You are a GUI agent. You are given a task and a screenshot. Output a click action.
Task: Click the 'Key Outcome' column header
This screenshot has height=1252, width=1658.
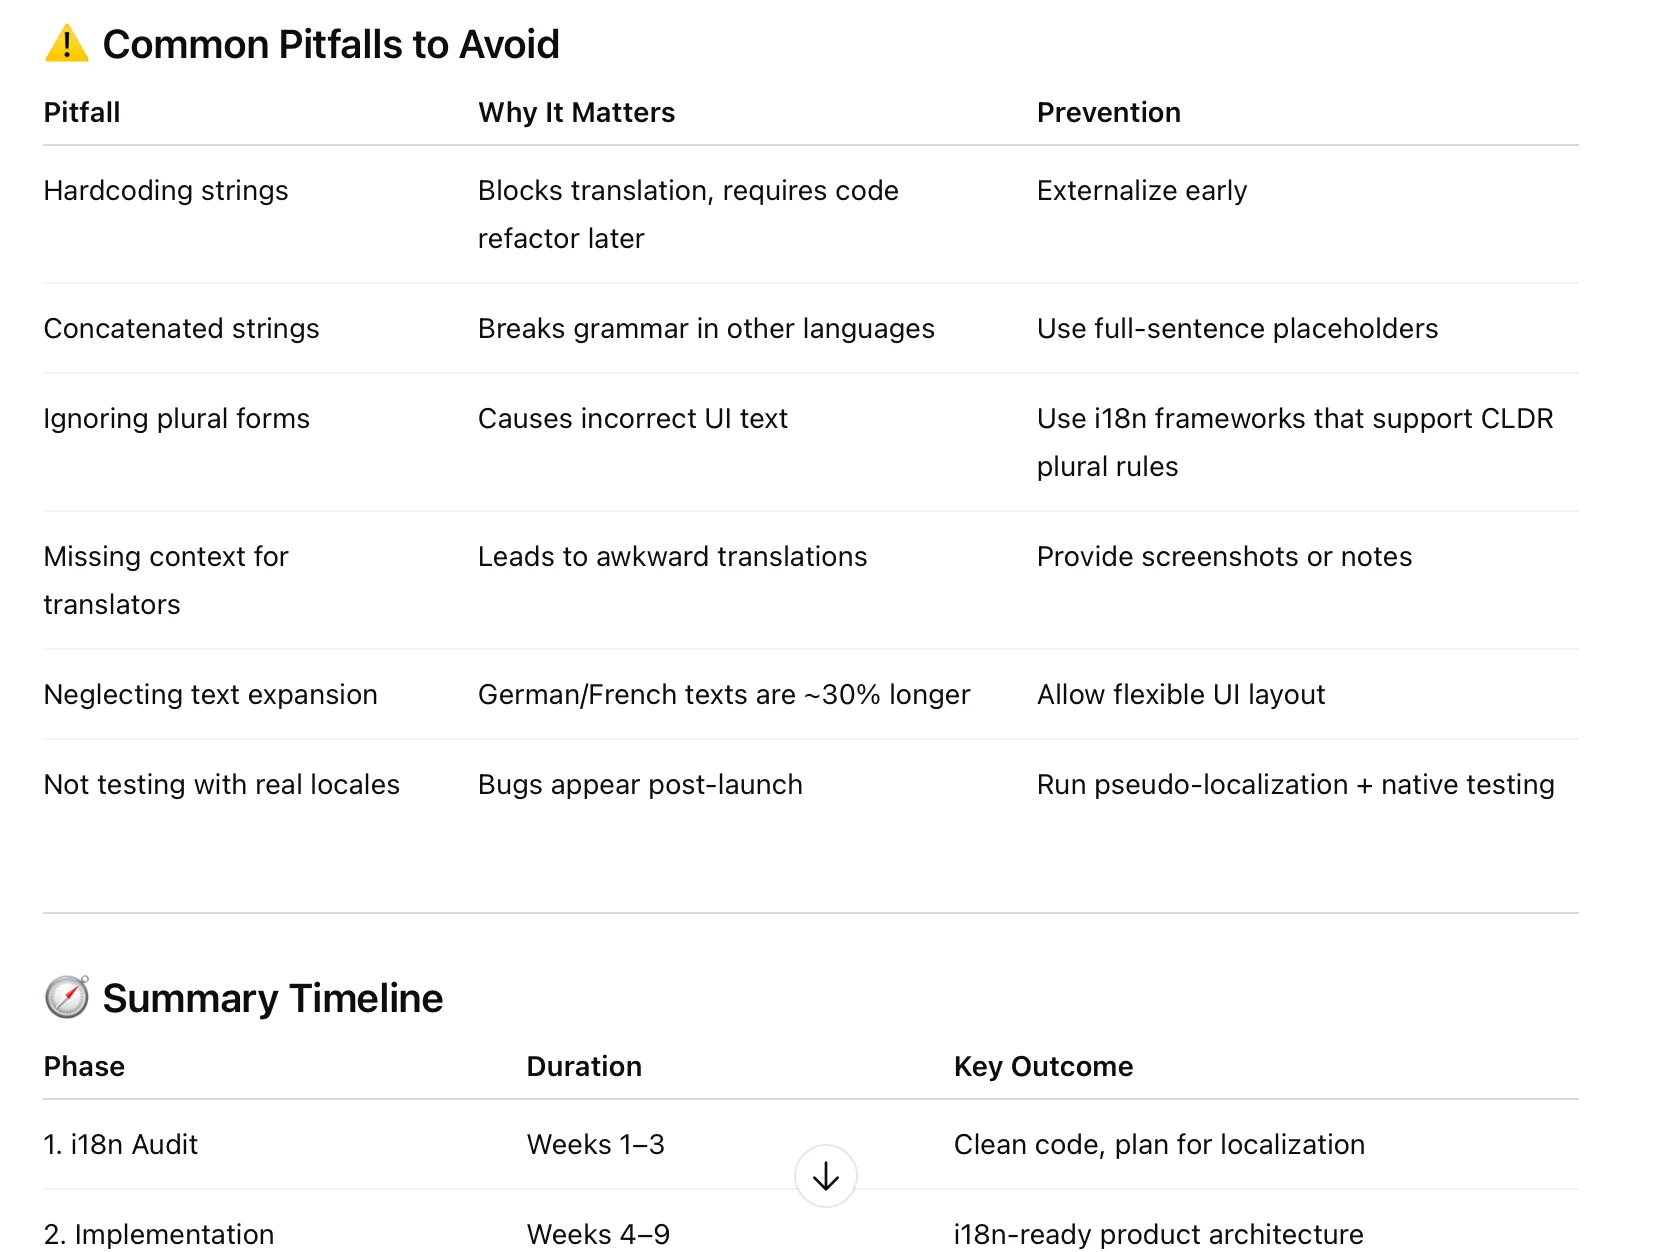click(x=1043, y=1066)
